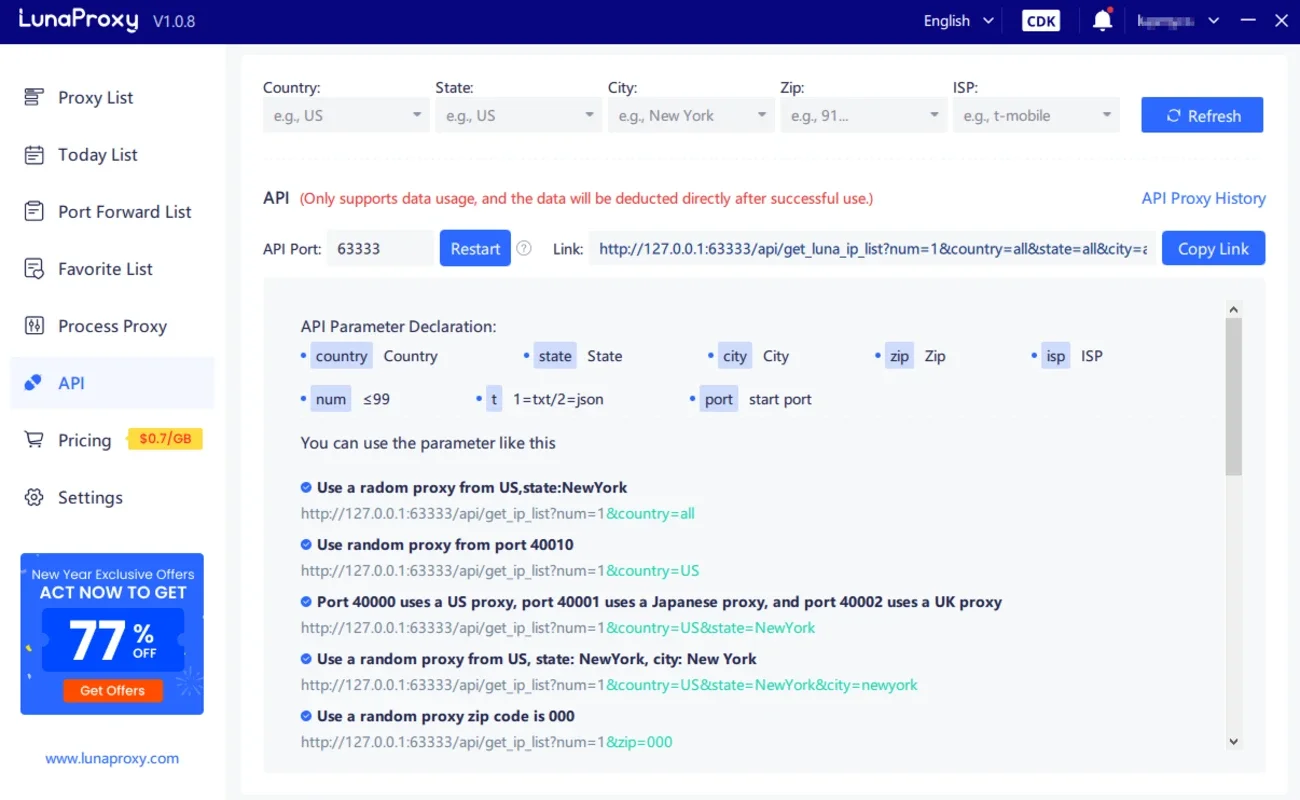Expand the State dropdown

tap(518, 115)
